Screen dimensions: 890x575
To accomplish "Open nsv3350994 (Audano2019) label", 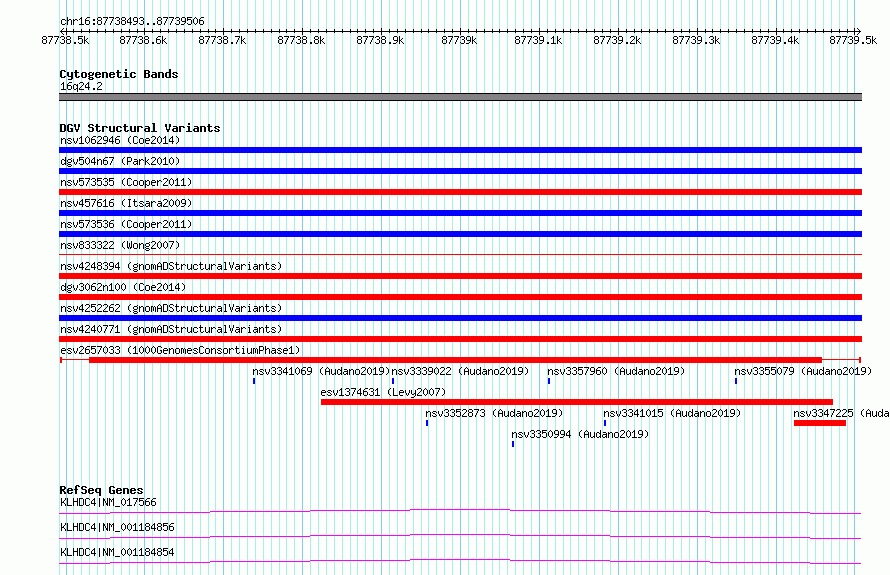I will (x=580, y=434).
